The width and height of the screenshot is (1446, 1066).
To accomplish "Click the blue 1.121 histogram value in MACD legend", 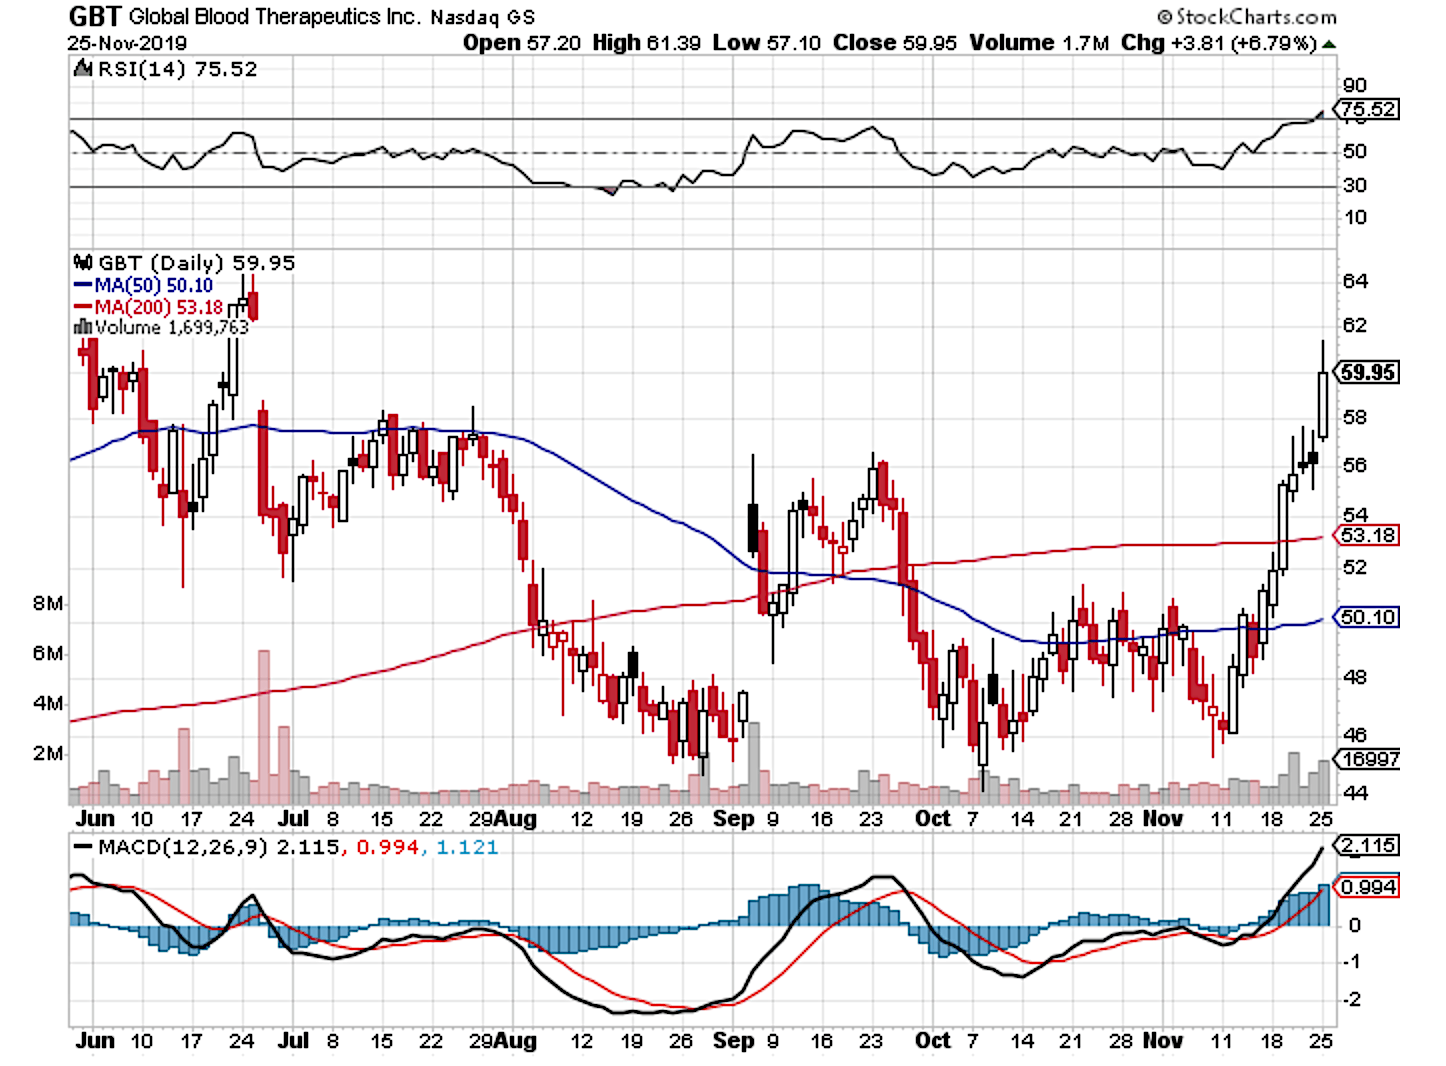I will [x=467, y=847].
